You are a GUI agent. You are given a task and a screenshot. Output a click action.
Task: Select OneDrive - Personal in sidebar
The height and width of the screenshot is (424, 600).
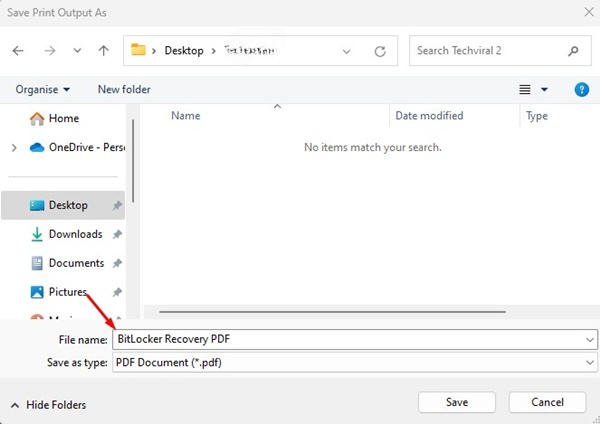pos(77,147)
